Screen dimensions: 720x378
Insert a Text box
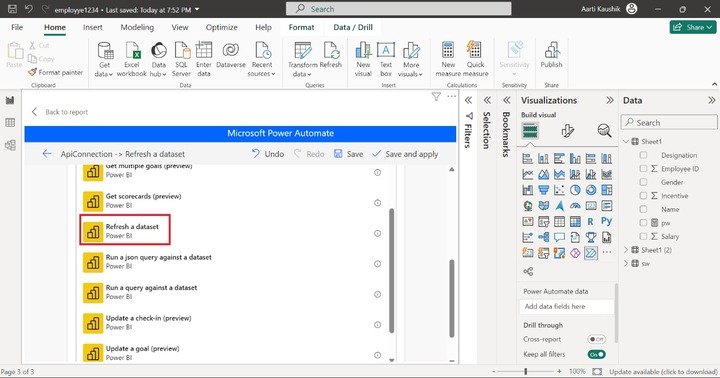pos(386,59)
